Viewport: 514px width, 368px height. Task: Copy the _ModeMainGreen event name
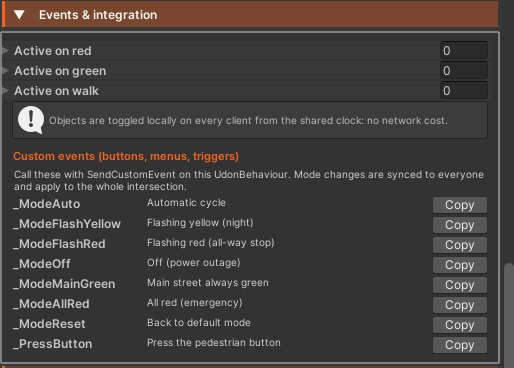click(460, 285)
